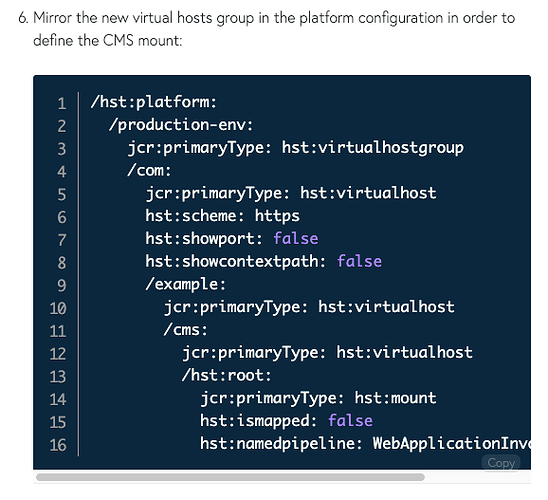Click the hst:namedpipeline line of code
This screenshot has height=500, width=548.
365,444
